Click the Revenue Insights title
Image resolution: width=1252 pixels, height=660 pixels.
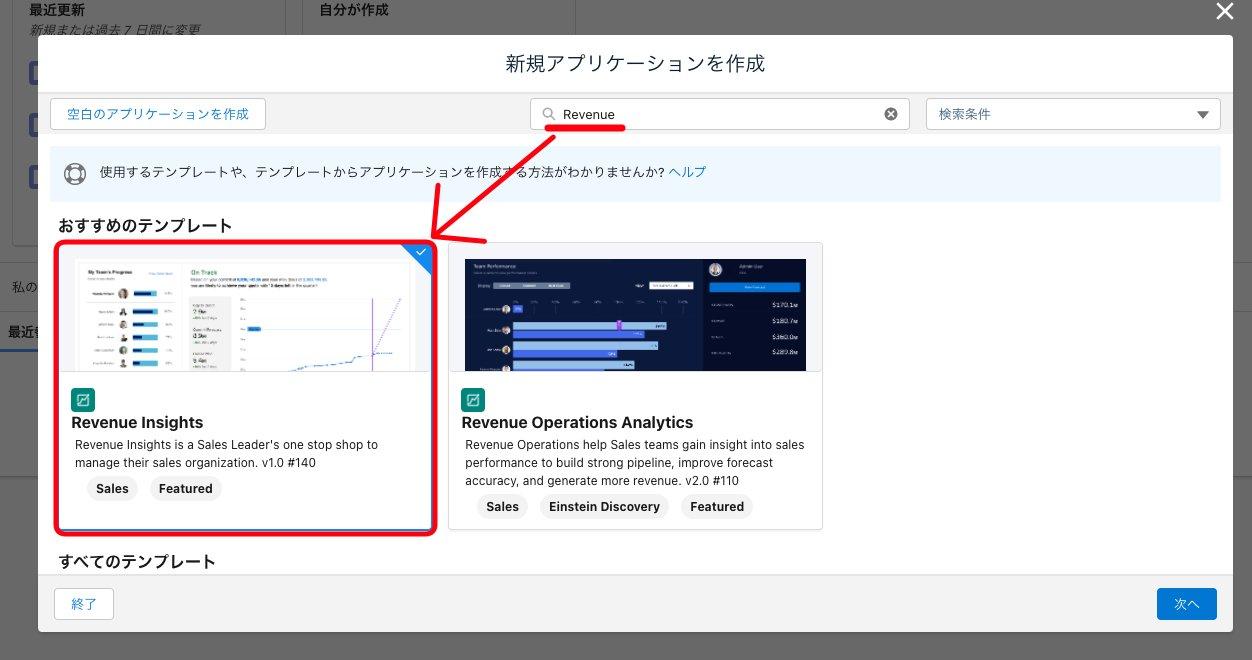point(137,423)
